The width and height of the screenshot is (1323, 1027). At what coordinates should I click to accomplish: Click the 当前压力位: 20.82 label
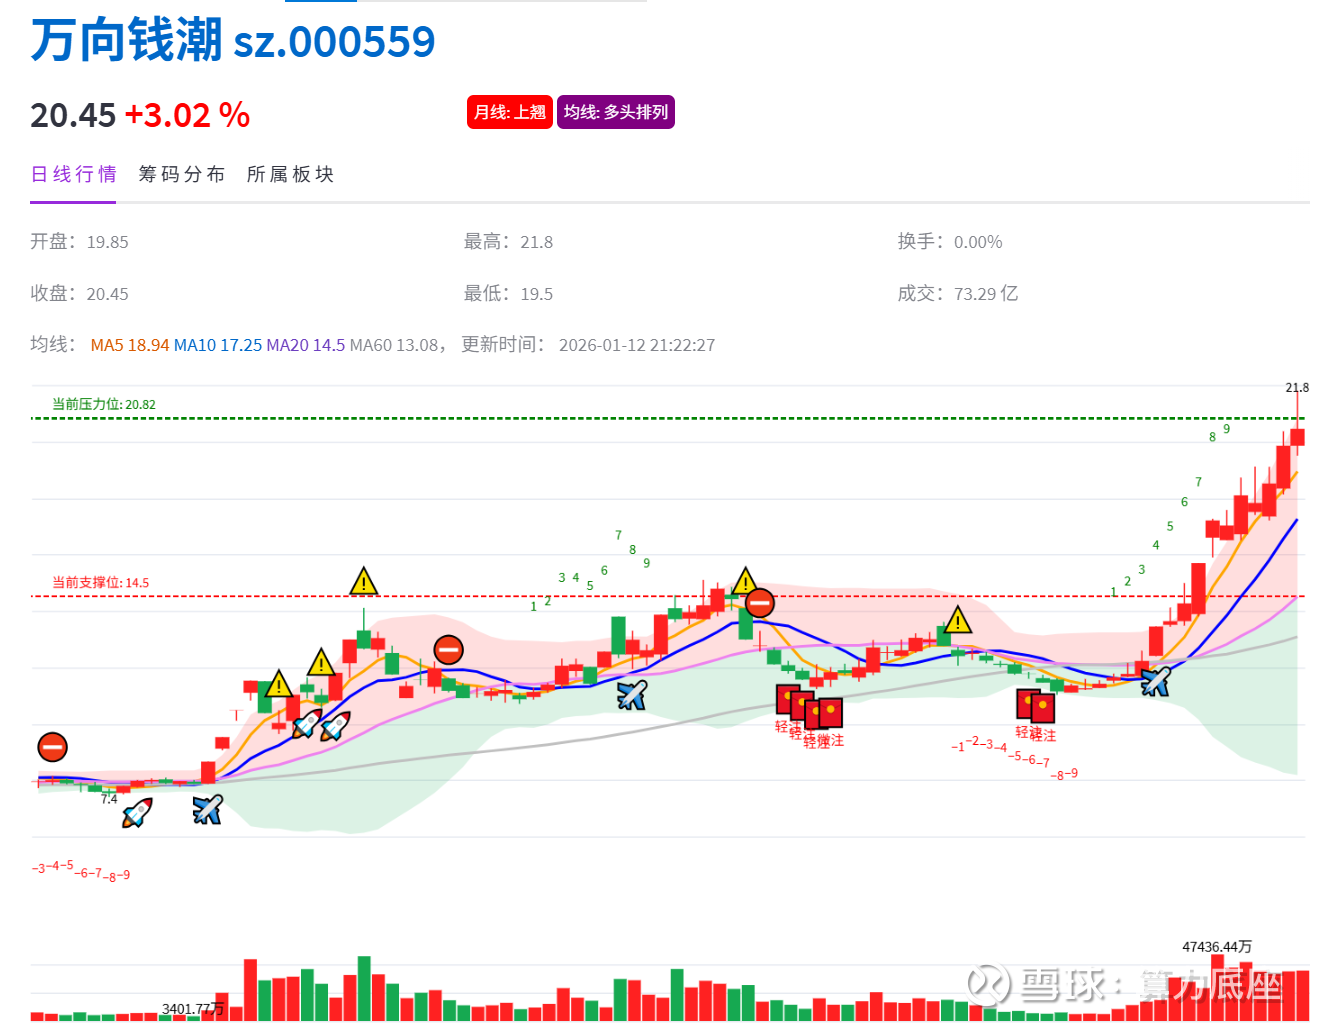tap(104, 404)
